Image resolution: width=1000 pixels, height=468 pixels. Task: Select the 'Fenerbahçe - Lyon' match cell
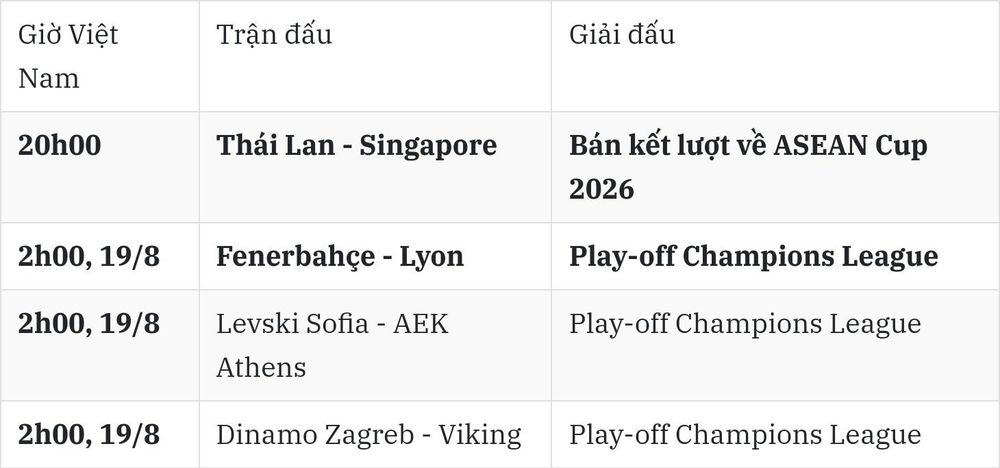(x=375, y=256)
